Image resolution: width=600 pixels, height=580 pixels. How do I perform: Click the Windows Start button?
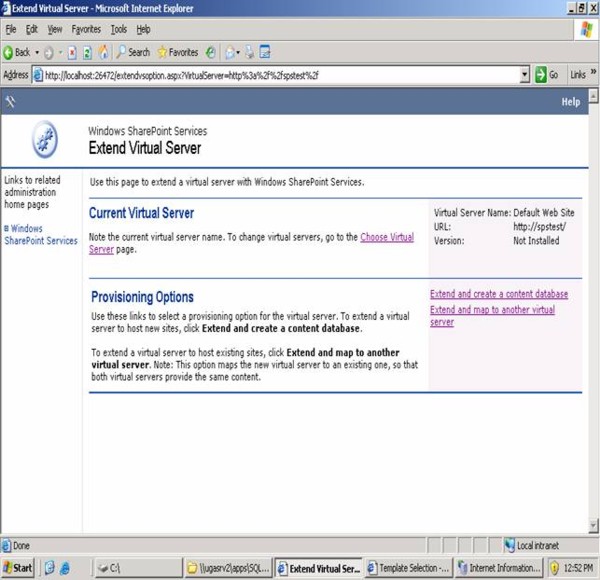tap(18, 568)
